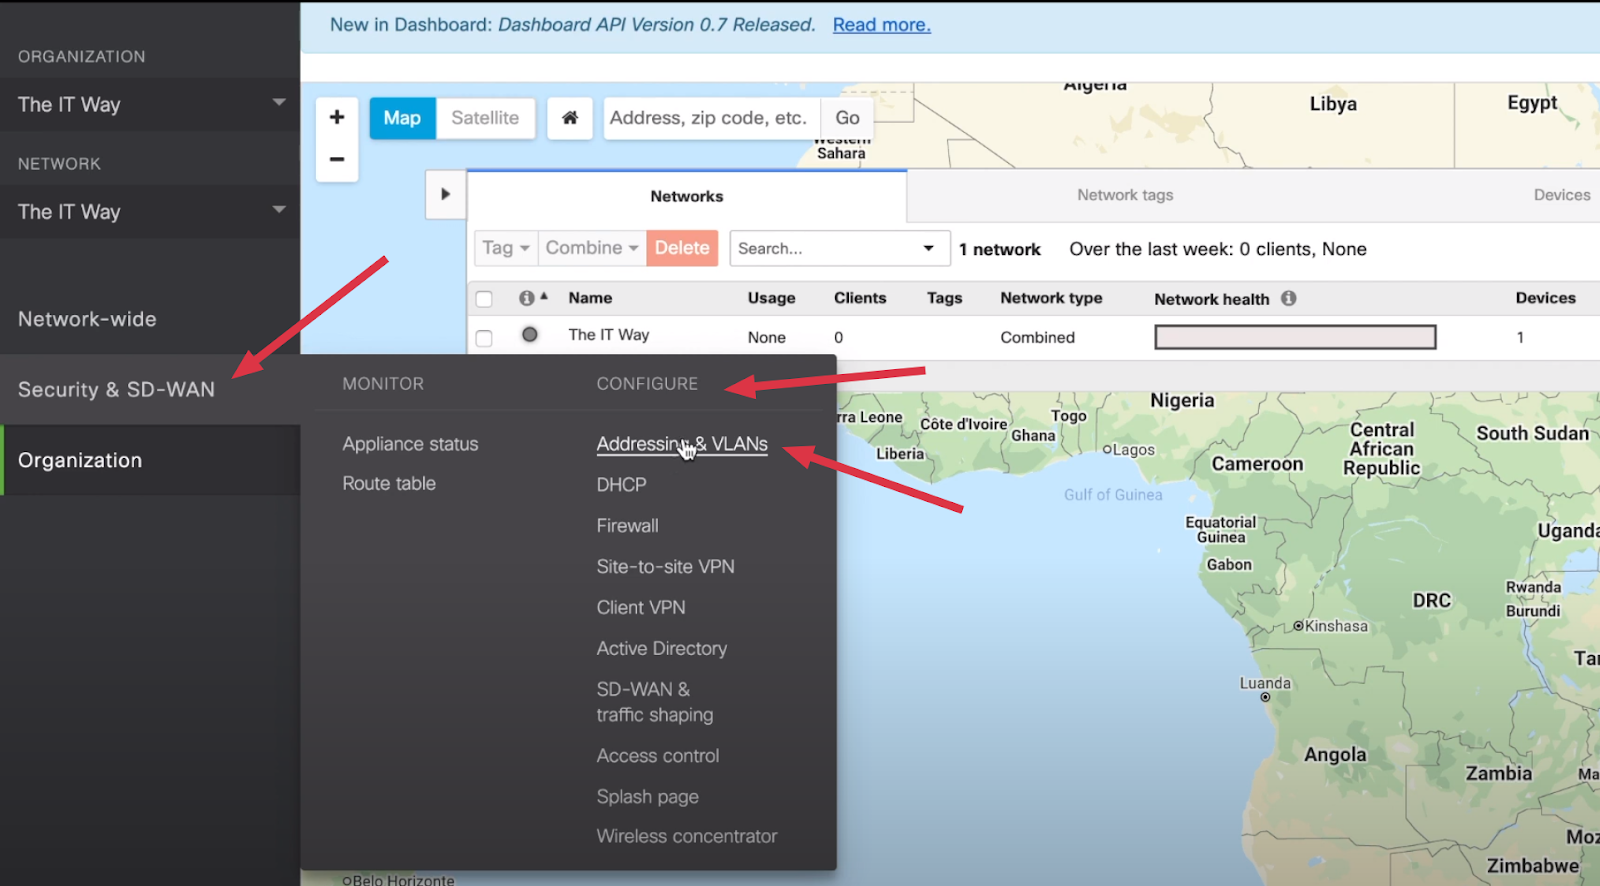Click the status info icon column header
This screenshot has width=1600, height=886.
pyautogui.click(x=526, y=298)
